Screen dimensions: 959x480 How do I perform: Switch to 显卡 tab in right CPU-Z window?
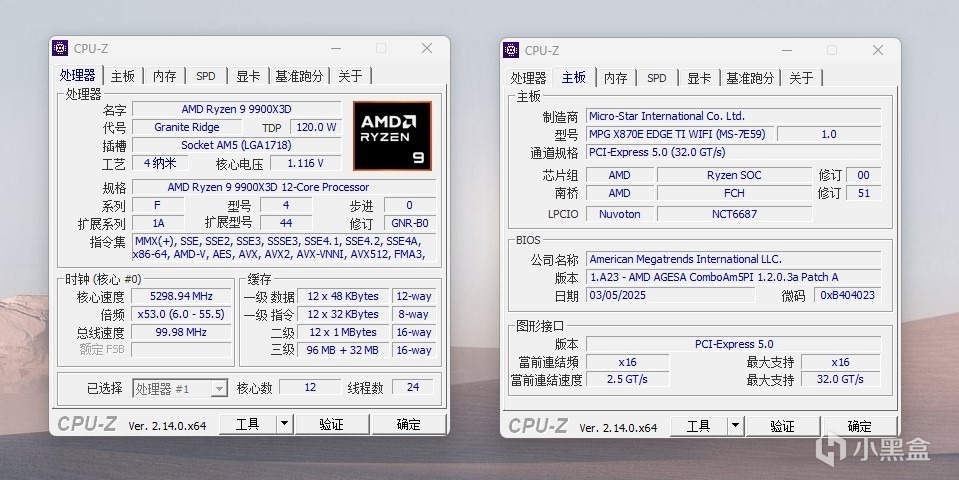[699, 78]
